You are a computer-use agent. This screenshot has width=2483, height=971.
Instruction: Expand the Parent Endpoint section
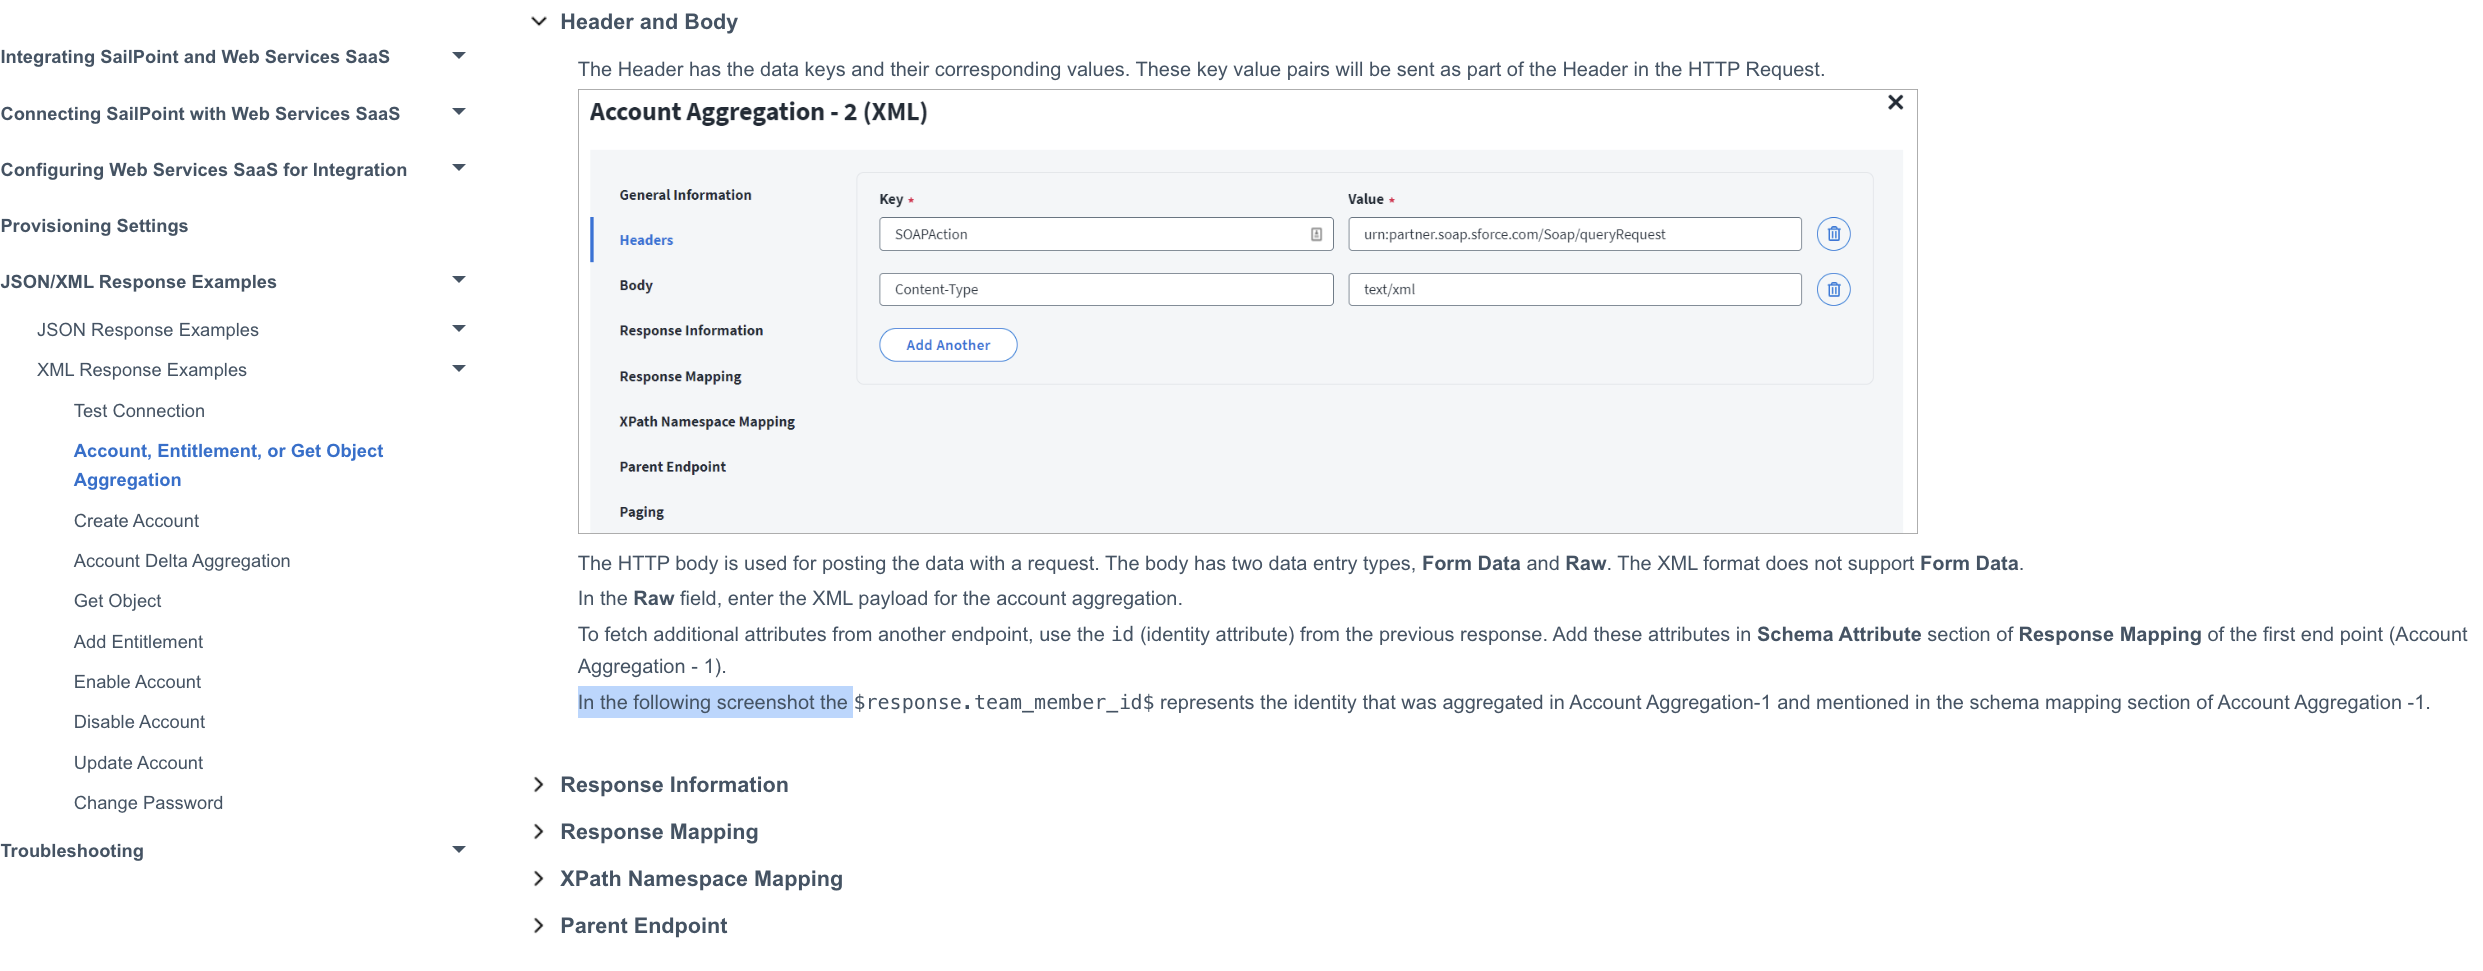539,926
